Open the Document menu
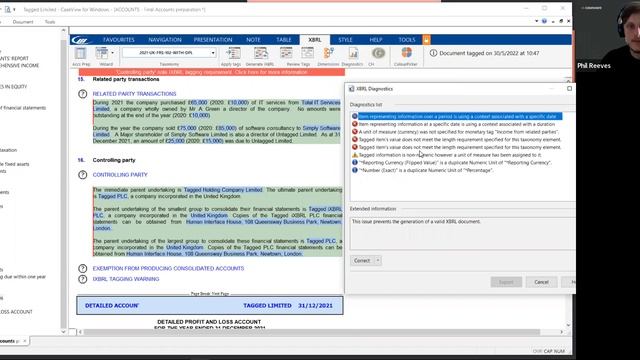Screen dimensions: 640x360 coord(23,22)
